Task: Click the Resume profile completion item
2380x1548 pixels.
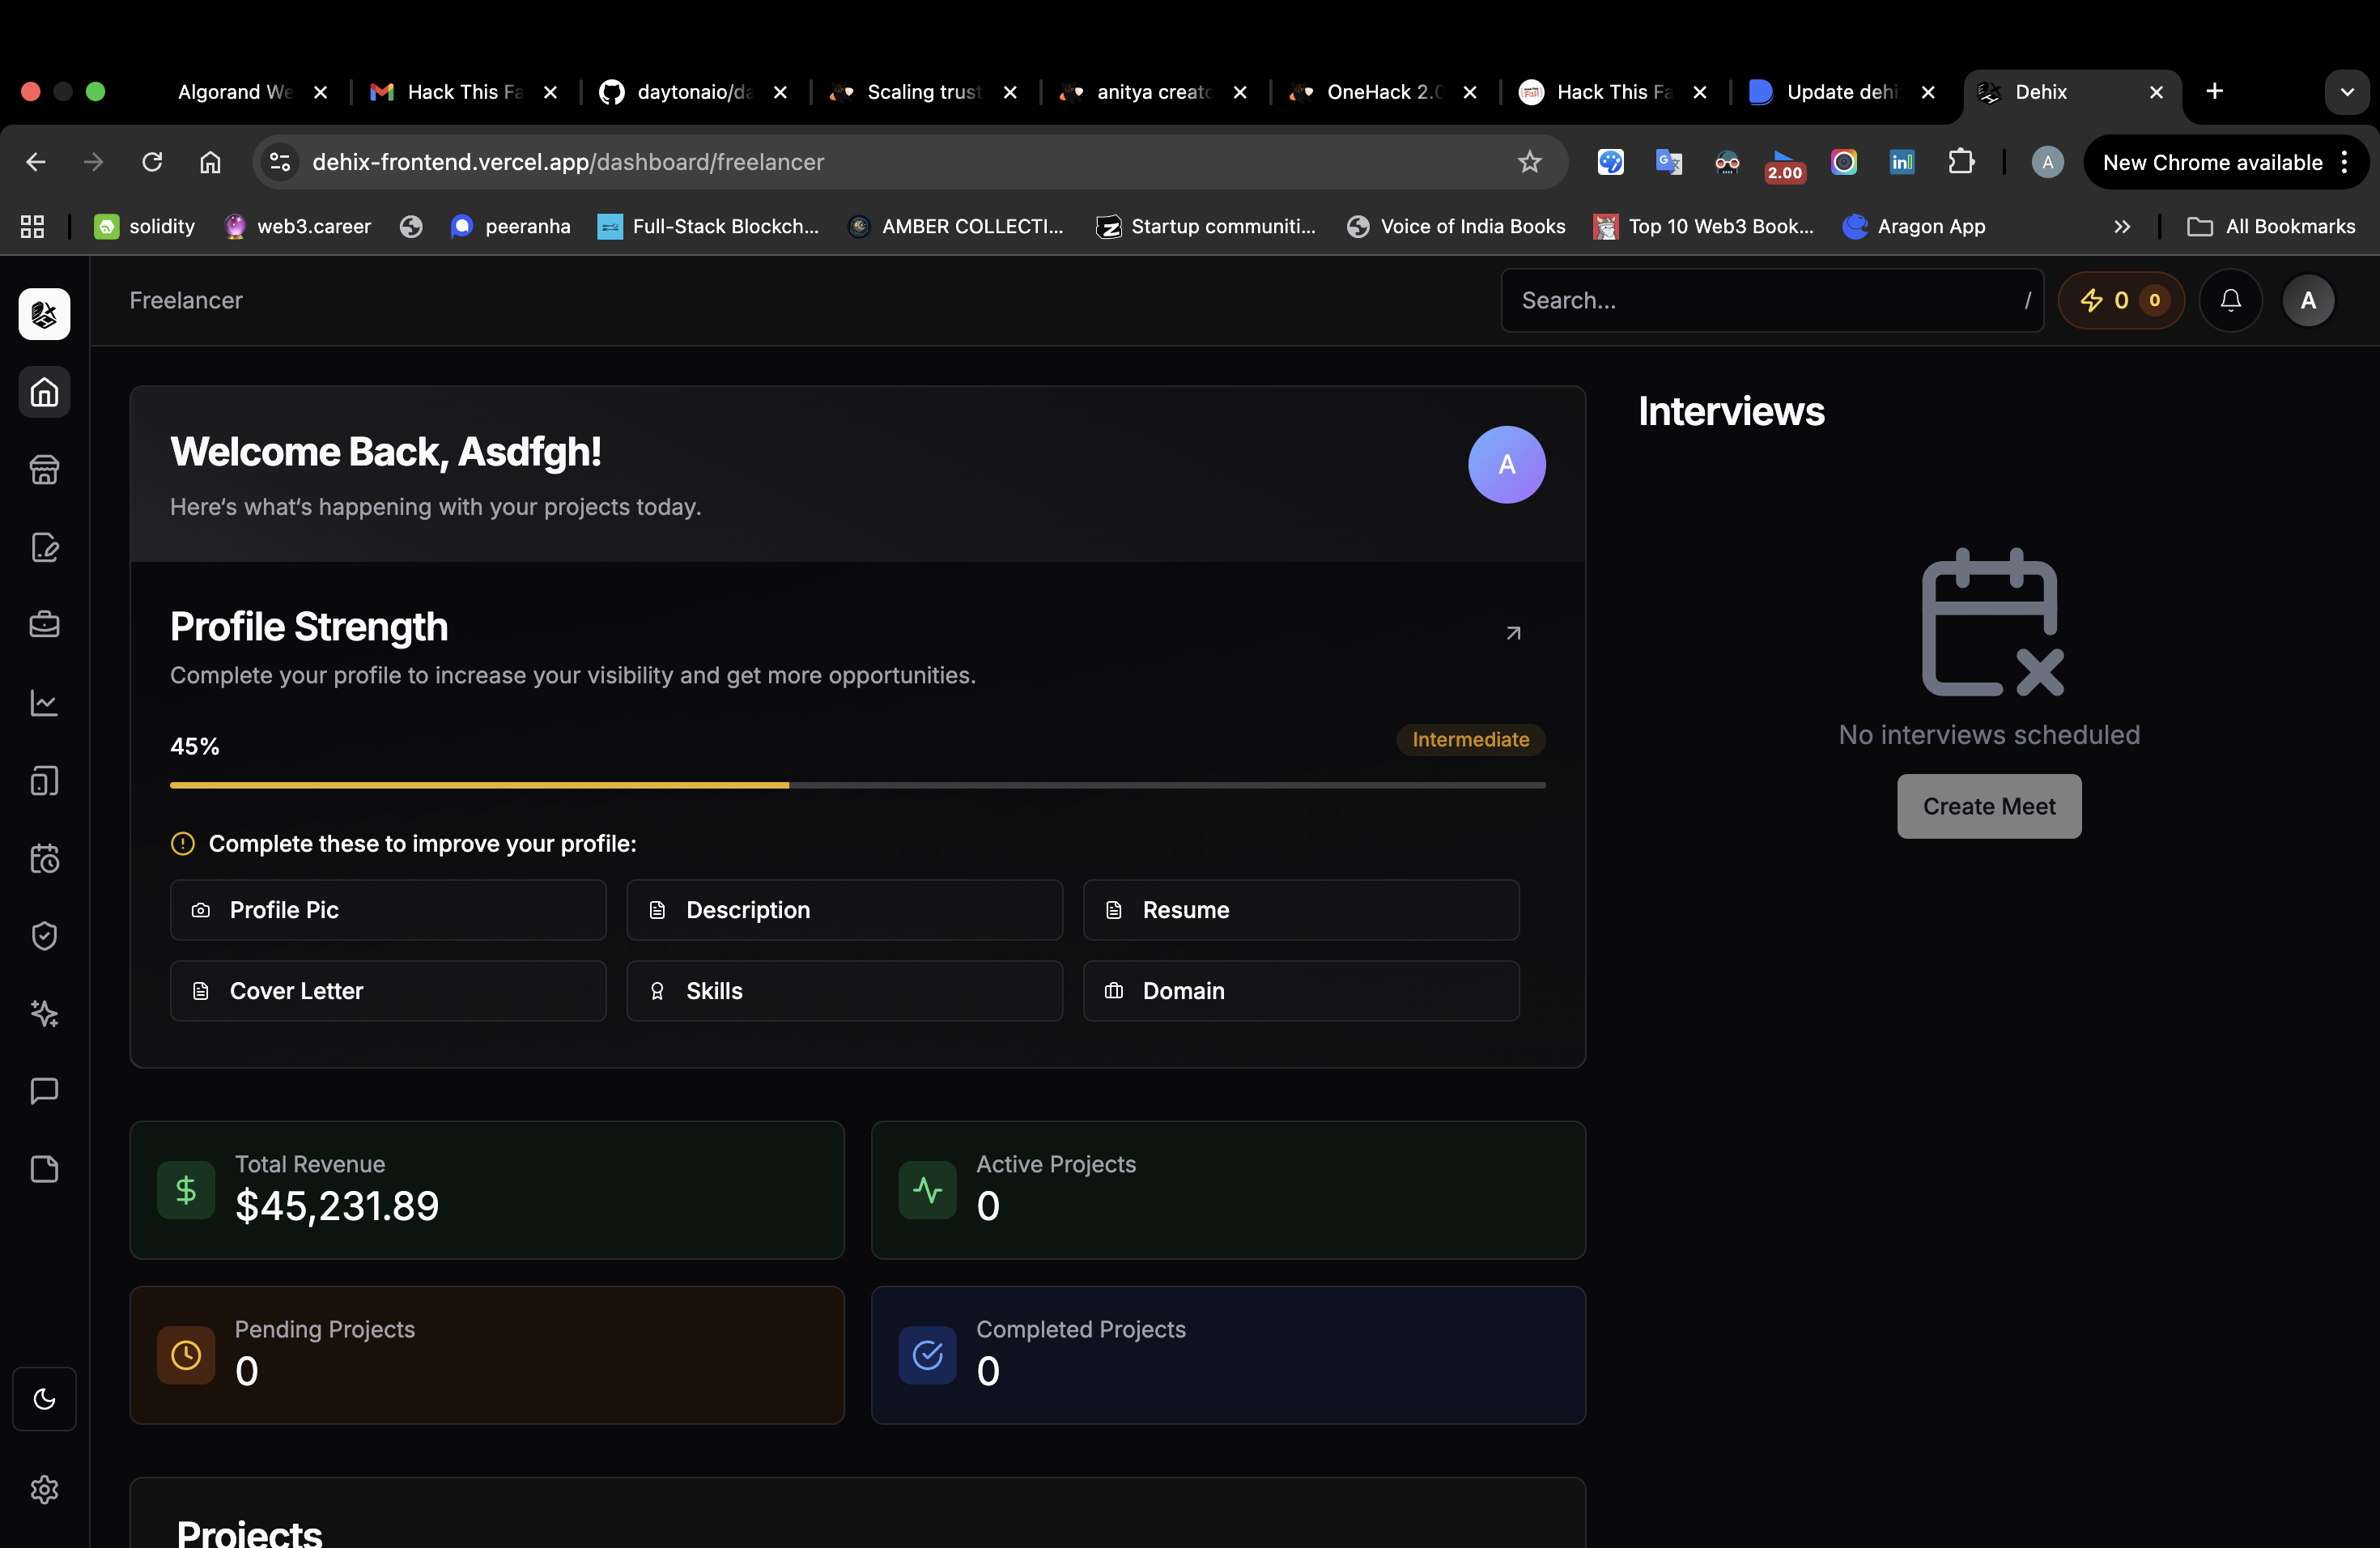Action: (x=1300, y=910)
